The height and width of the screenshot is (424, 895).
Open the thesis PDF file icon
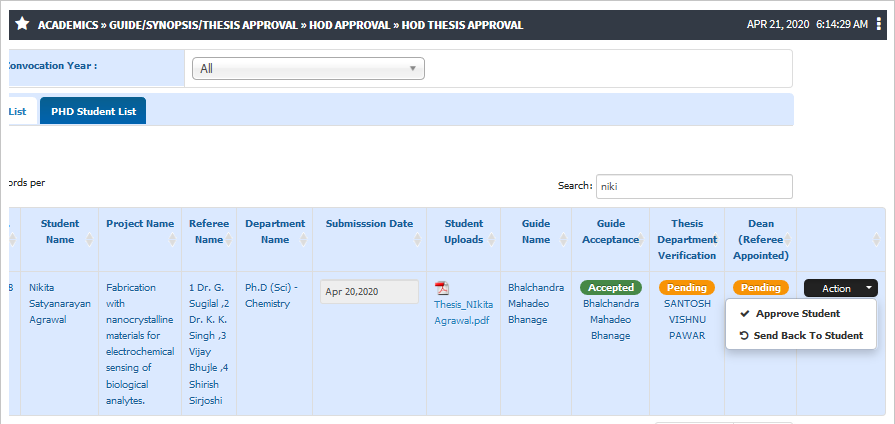pyautogui.click(x=442, y=289)
